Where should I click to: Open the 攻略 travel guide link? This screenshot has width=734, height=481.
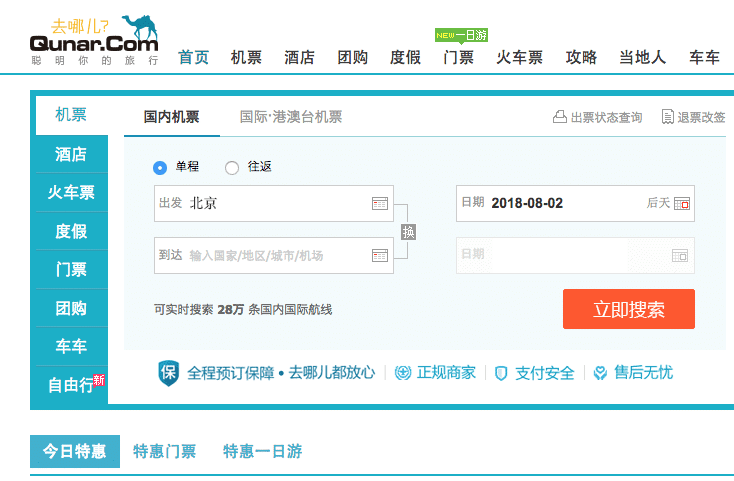[581, 57]
